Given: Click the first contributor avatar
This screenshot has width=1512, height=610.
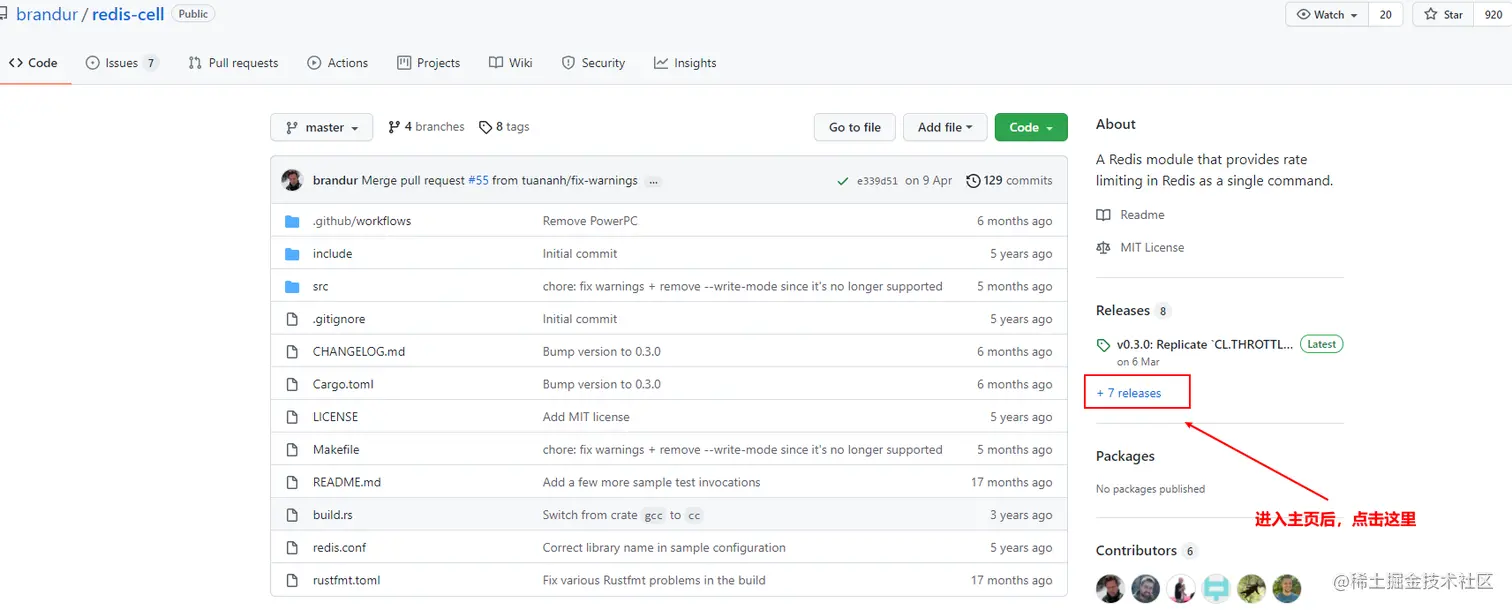Looking at the screenshot, I should (1110, 588).
